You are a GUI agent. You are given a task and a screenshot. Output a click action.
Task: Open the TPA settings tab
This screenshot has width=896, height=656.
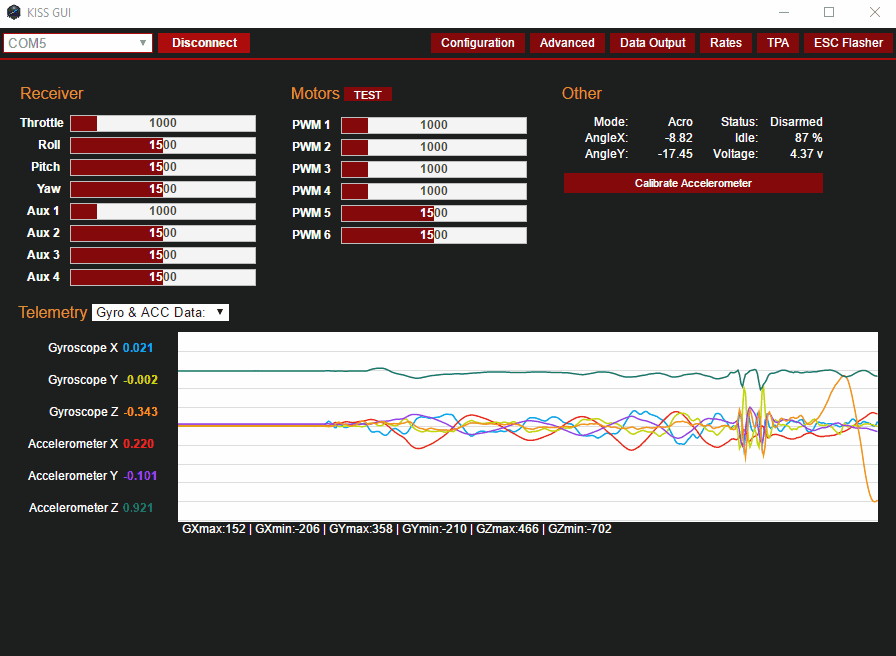point(778,43)
